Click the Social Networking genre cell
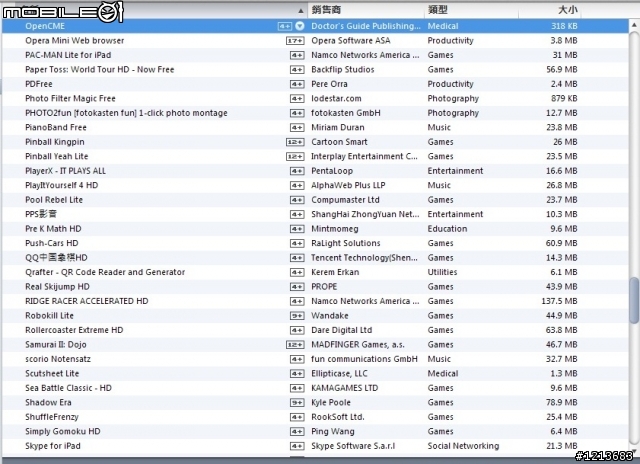The image size is (640, 464). 463,446
